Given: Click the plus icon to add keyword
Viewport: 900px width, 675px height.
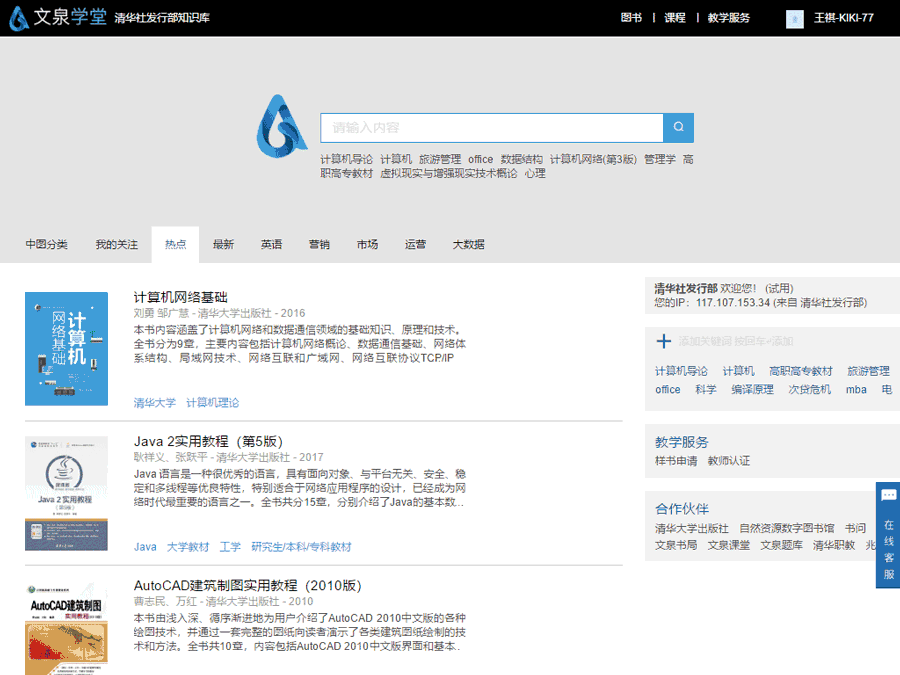Looking at the screenshot, I should tap(664, 342).
